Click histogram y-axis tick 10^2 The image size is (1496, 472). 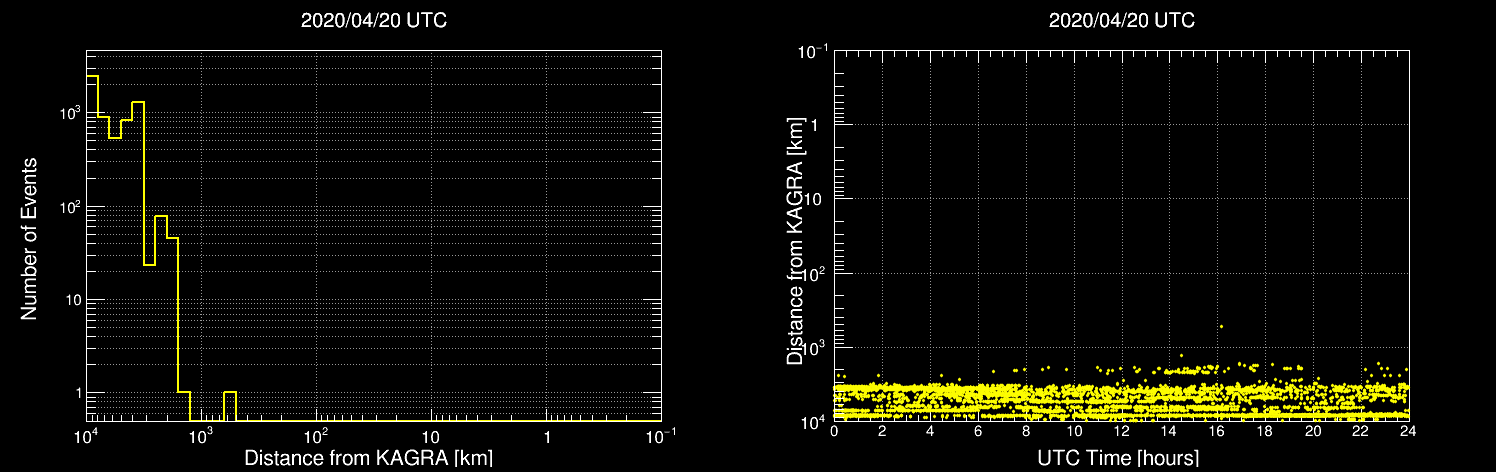pyautogui.click(x=70, y=206)
